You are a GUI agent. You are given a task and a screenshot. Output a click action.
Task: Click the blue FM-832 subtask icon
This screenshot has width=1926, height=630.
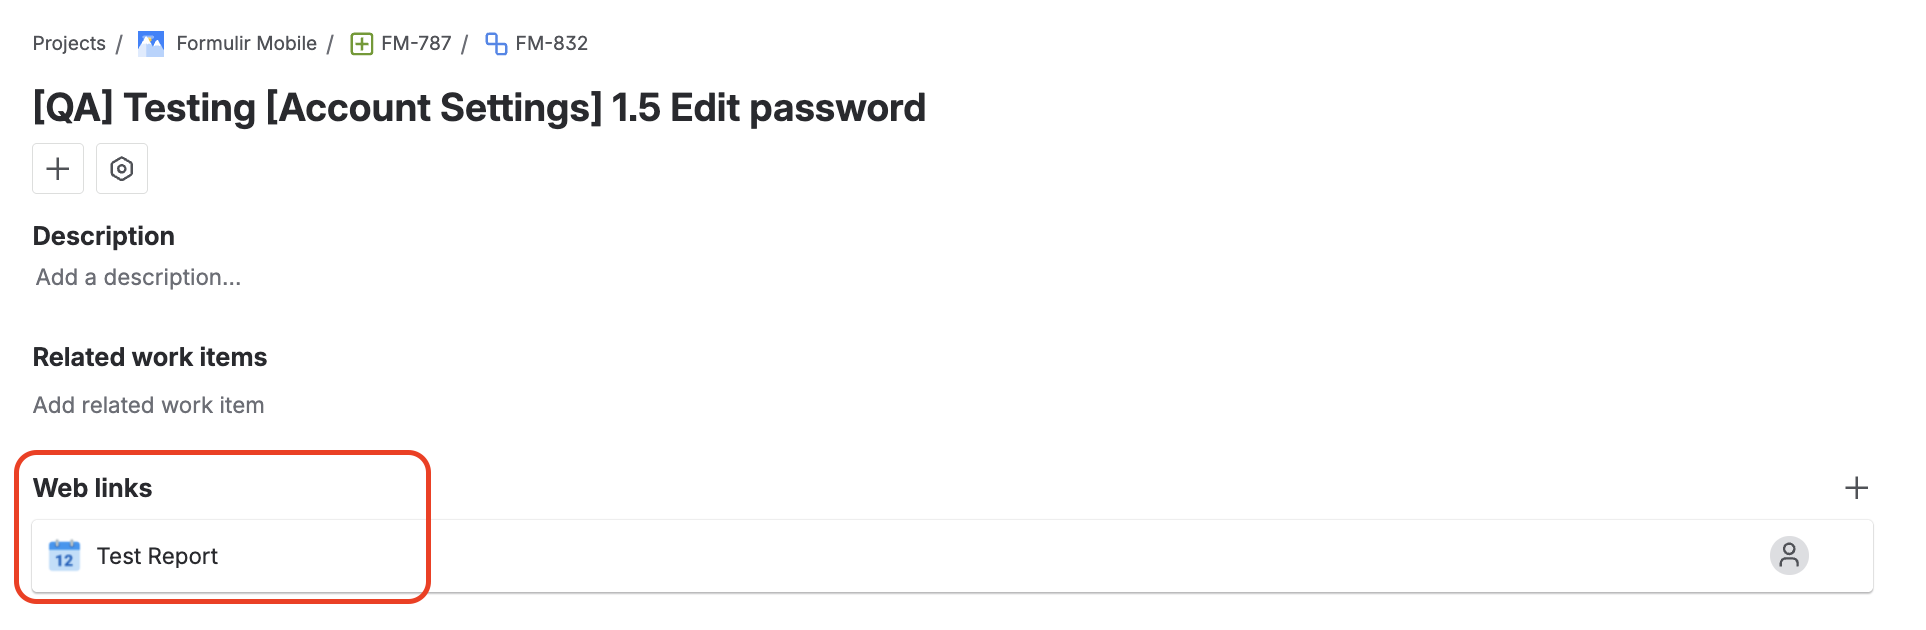496,44
